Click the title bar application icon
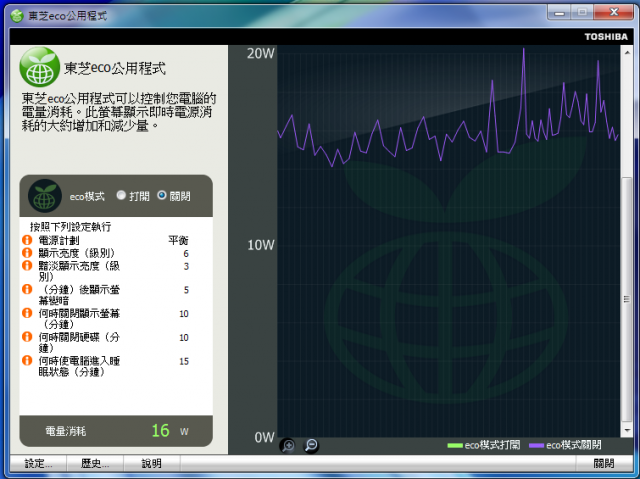The width and height of the screenshot is (640, 479). click(x=17, y=16)
